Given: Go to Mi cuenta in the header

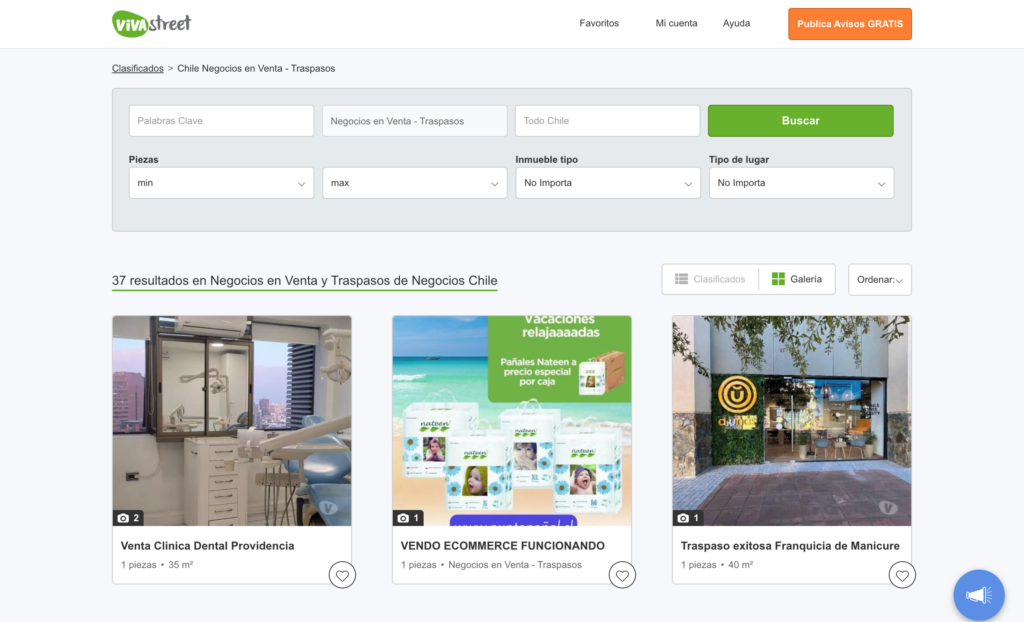Looking at the screenshot, I should click(676, 23).
